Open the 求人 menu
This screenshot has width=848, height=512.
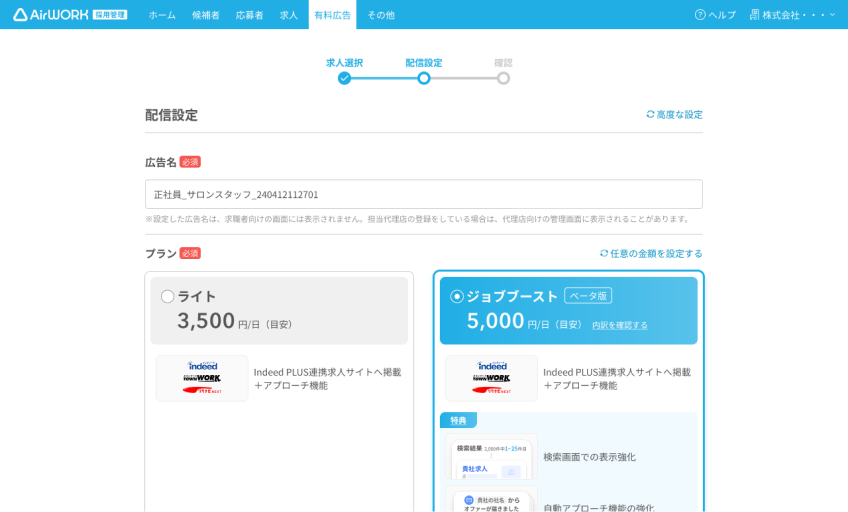289,15
